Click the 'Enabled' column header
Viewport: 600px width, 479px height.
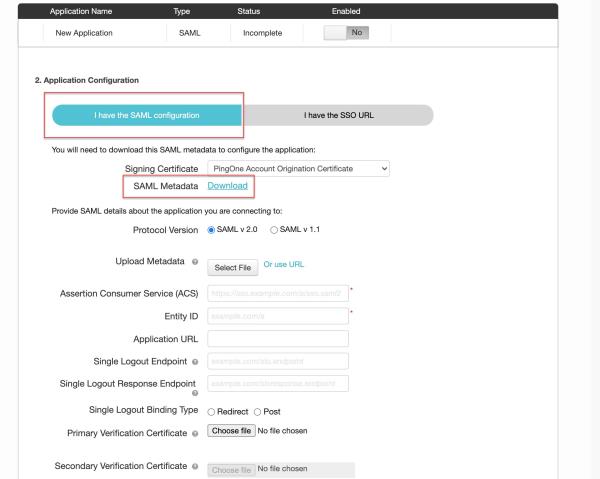[x=346, y=11]
